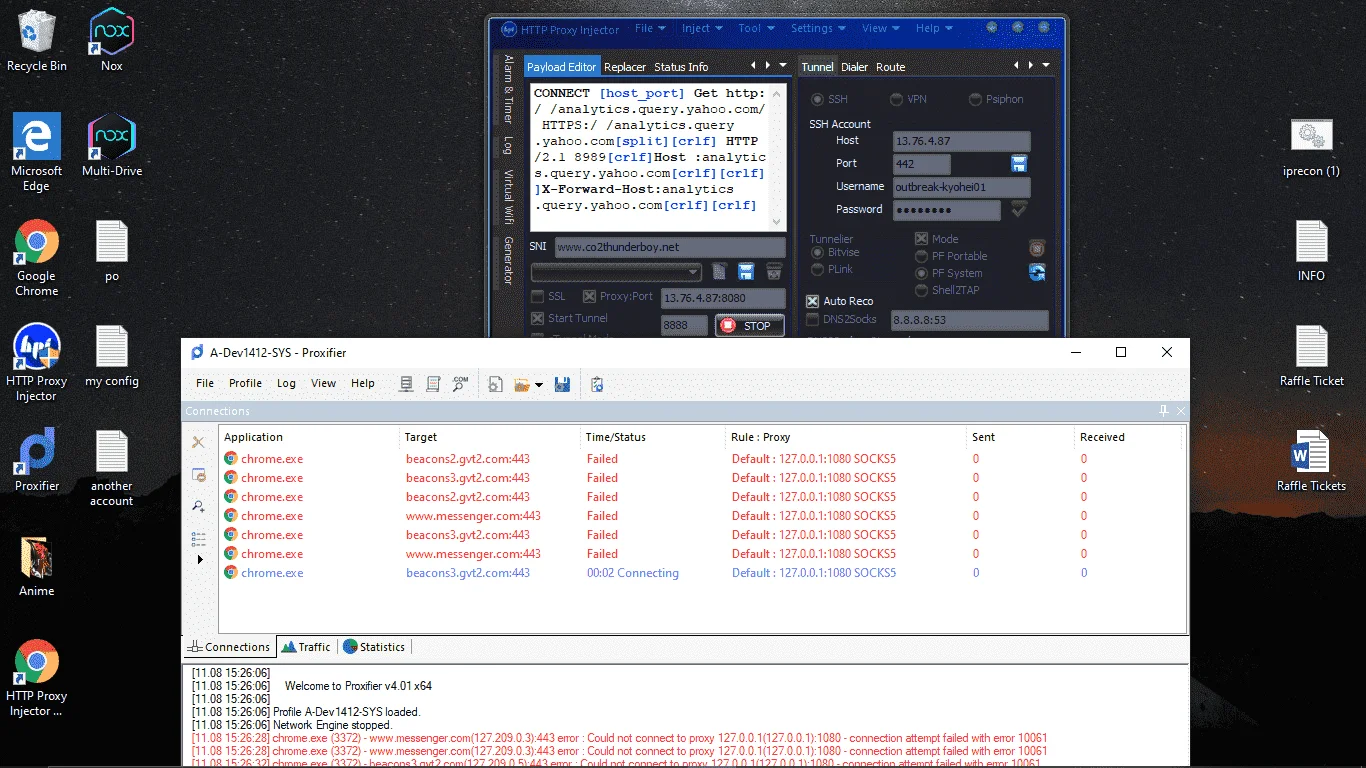Click the COM name resolution icon in Proxifier
Screen dimensions: 1366x768
coord(460,384)
